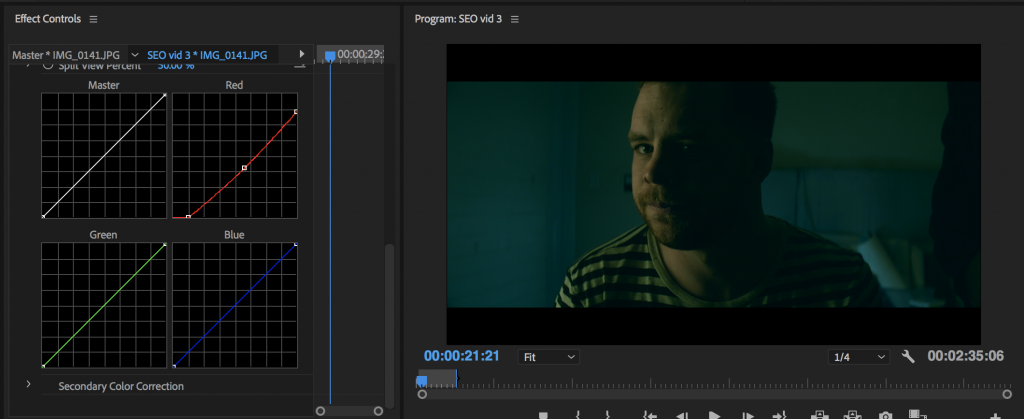Viewport: 1024px width, 419px height.
Task: Select the lower control point on Red curve
Action: [188, 216]
